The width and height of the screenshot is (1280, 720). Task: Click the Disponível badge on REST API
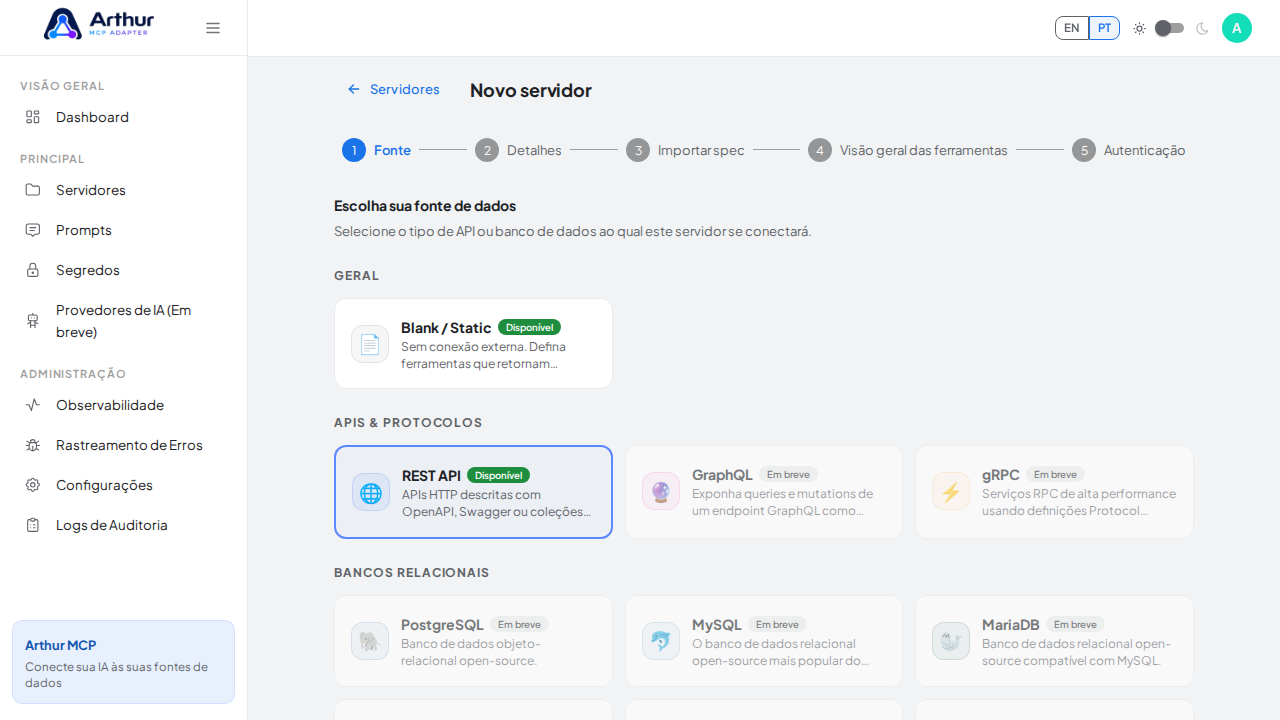click(x=498, y=475)
